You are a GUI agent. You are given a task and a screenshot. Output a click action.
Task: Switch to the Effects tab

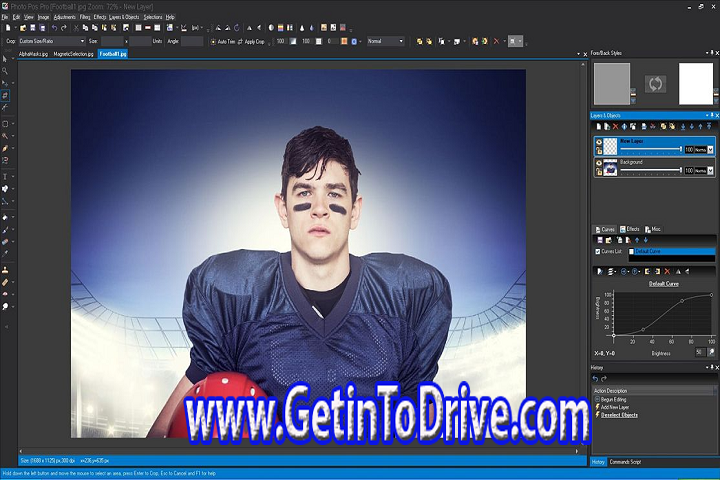point(630,229)
